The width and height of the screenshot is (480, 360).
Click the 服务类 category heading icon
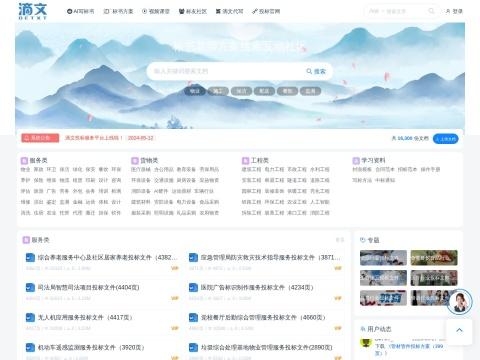(24, 161)
